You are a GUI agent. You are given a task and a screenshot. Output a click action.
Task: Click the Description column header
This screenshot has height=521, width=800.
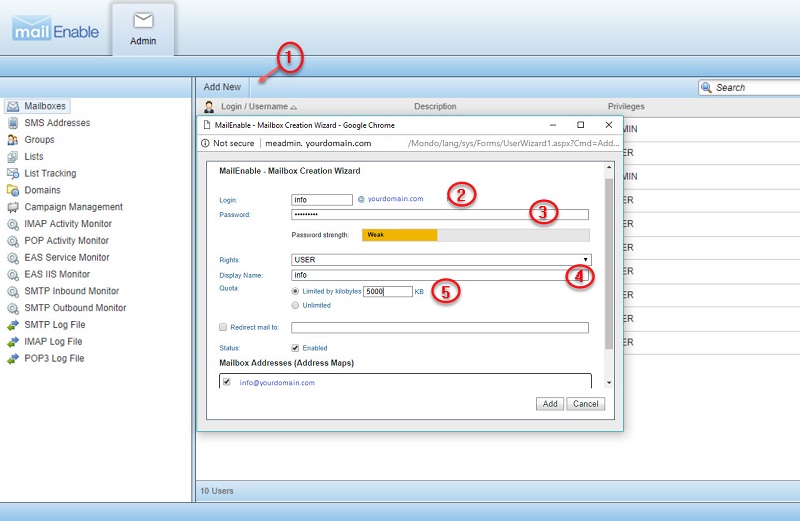pos(435,107)
